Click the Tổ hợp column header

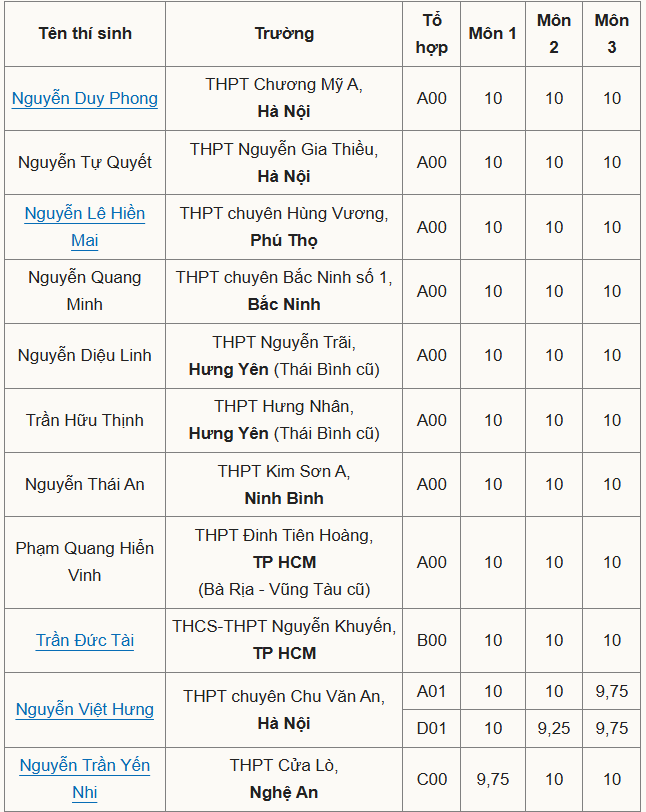pos(432,34)
